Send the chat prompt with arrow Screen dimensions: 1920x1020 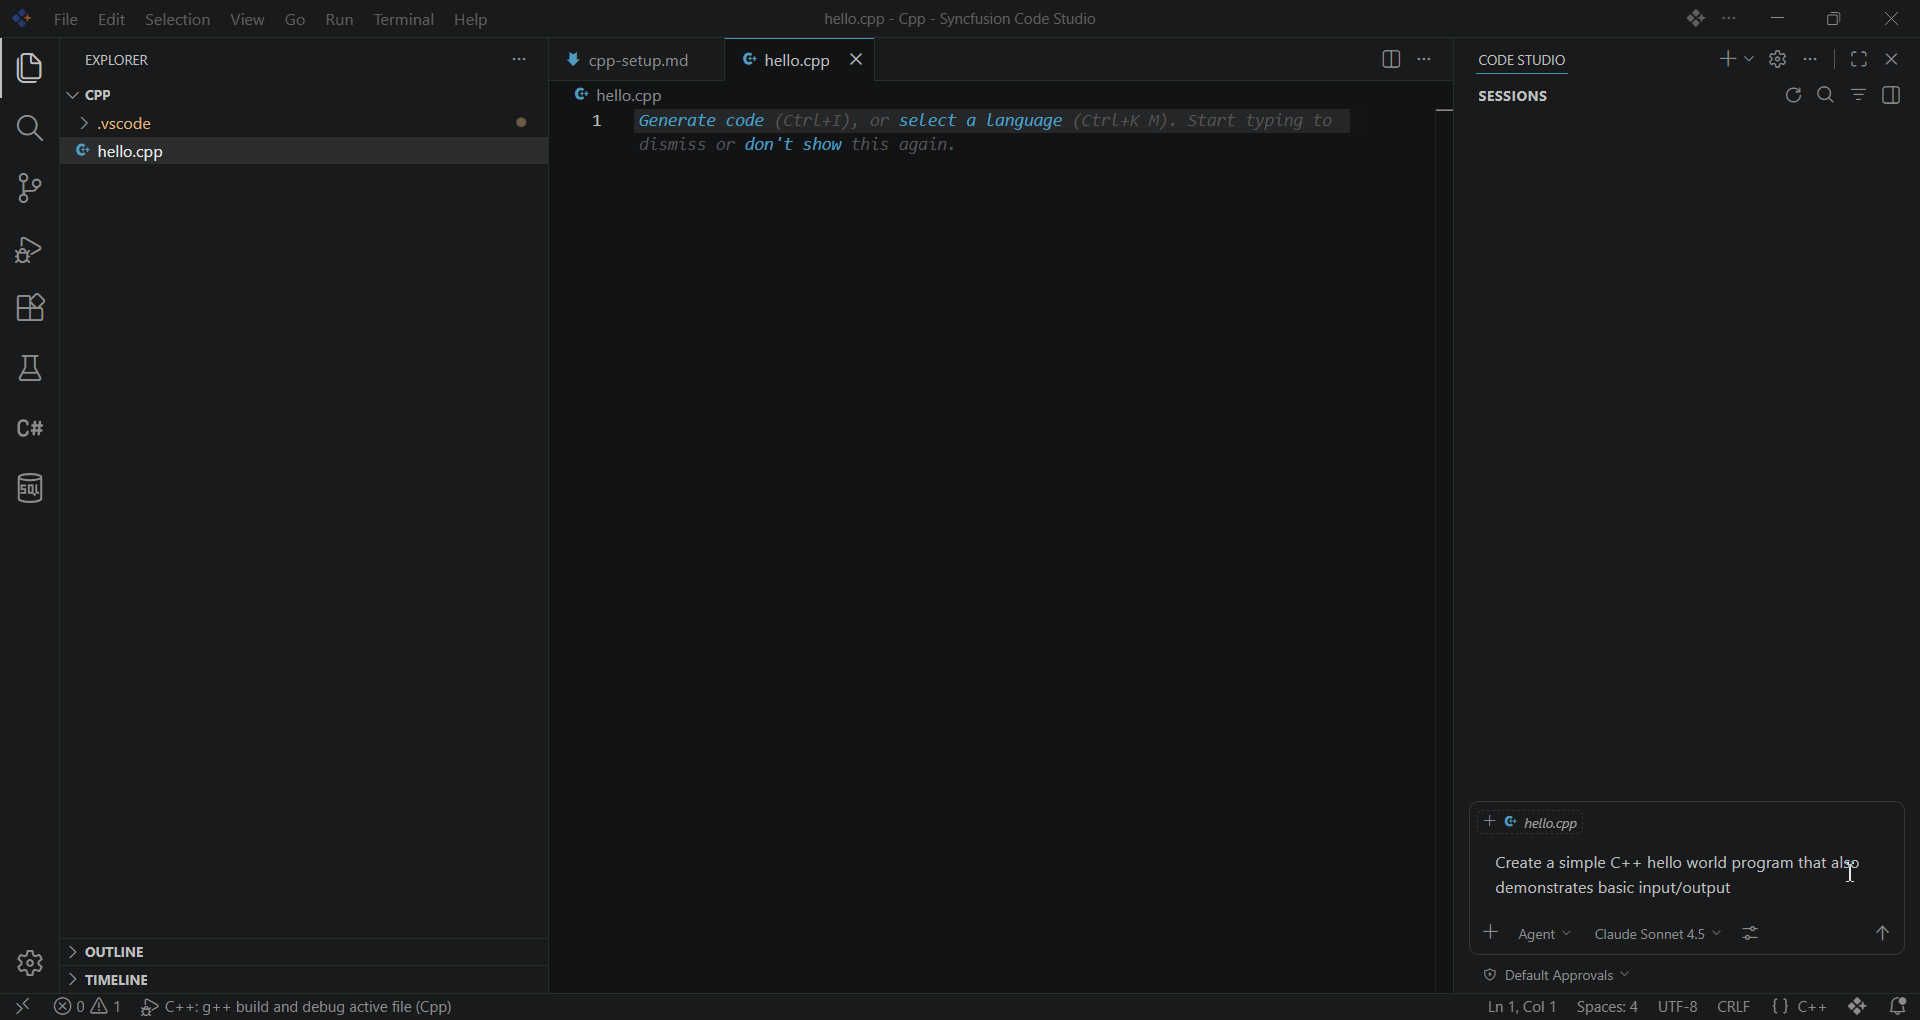point(1883,933)
